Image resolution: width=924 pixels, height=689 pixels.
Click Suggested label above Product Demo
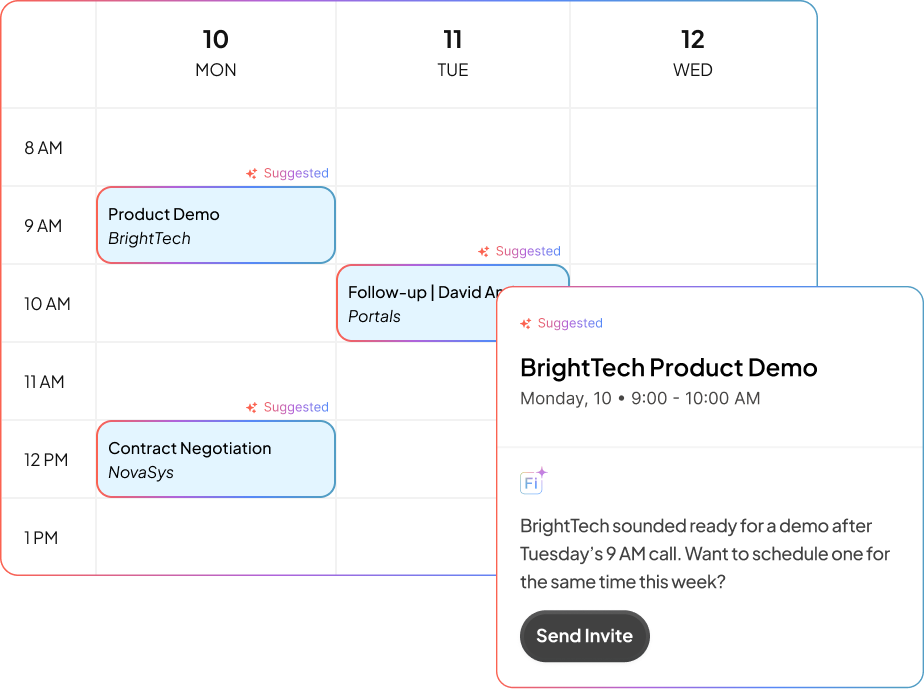(296, 173)
